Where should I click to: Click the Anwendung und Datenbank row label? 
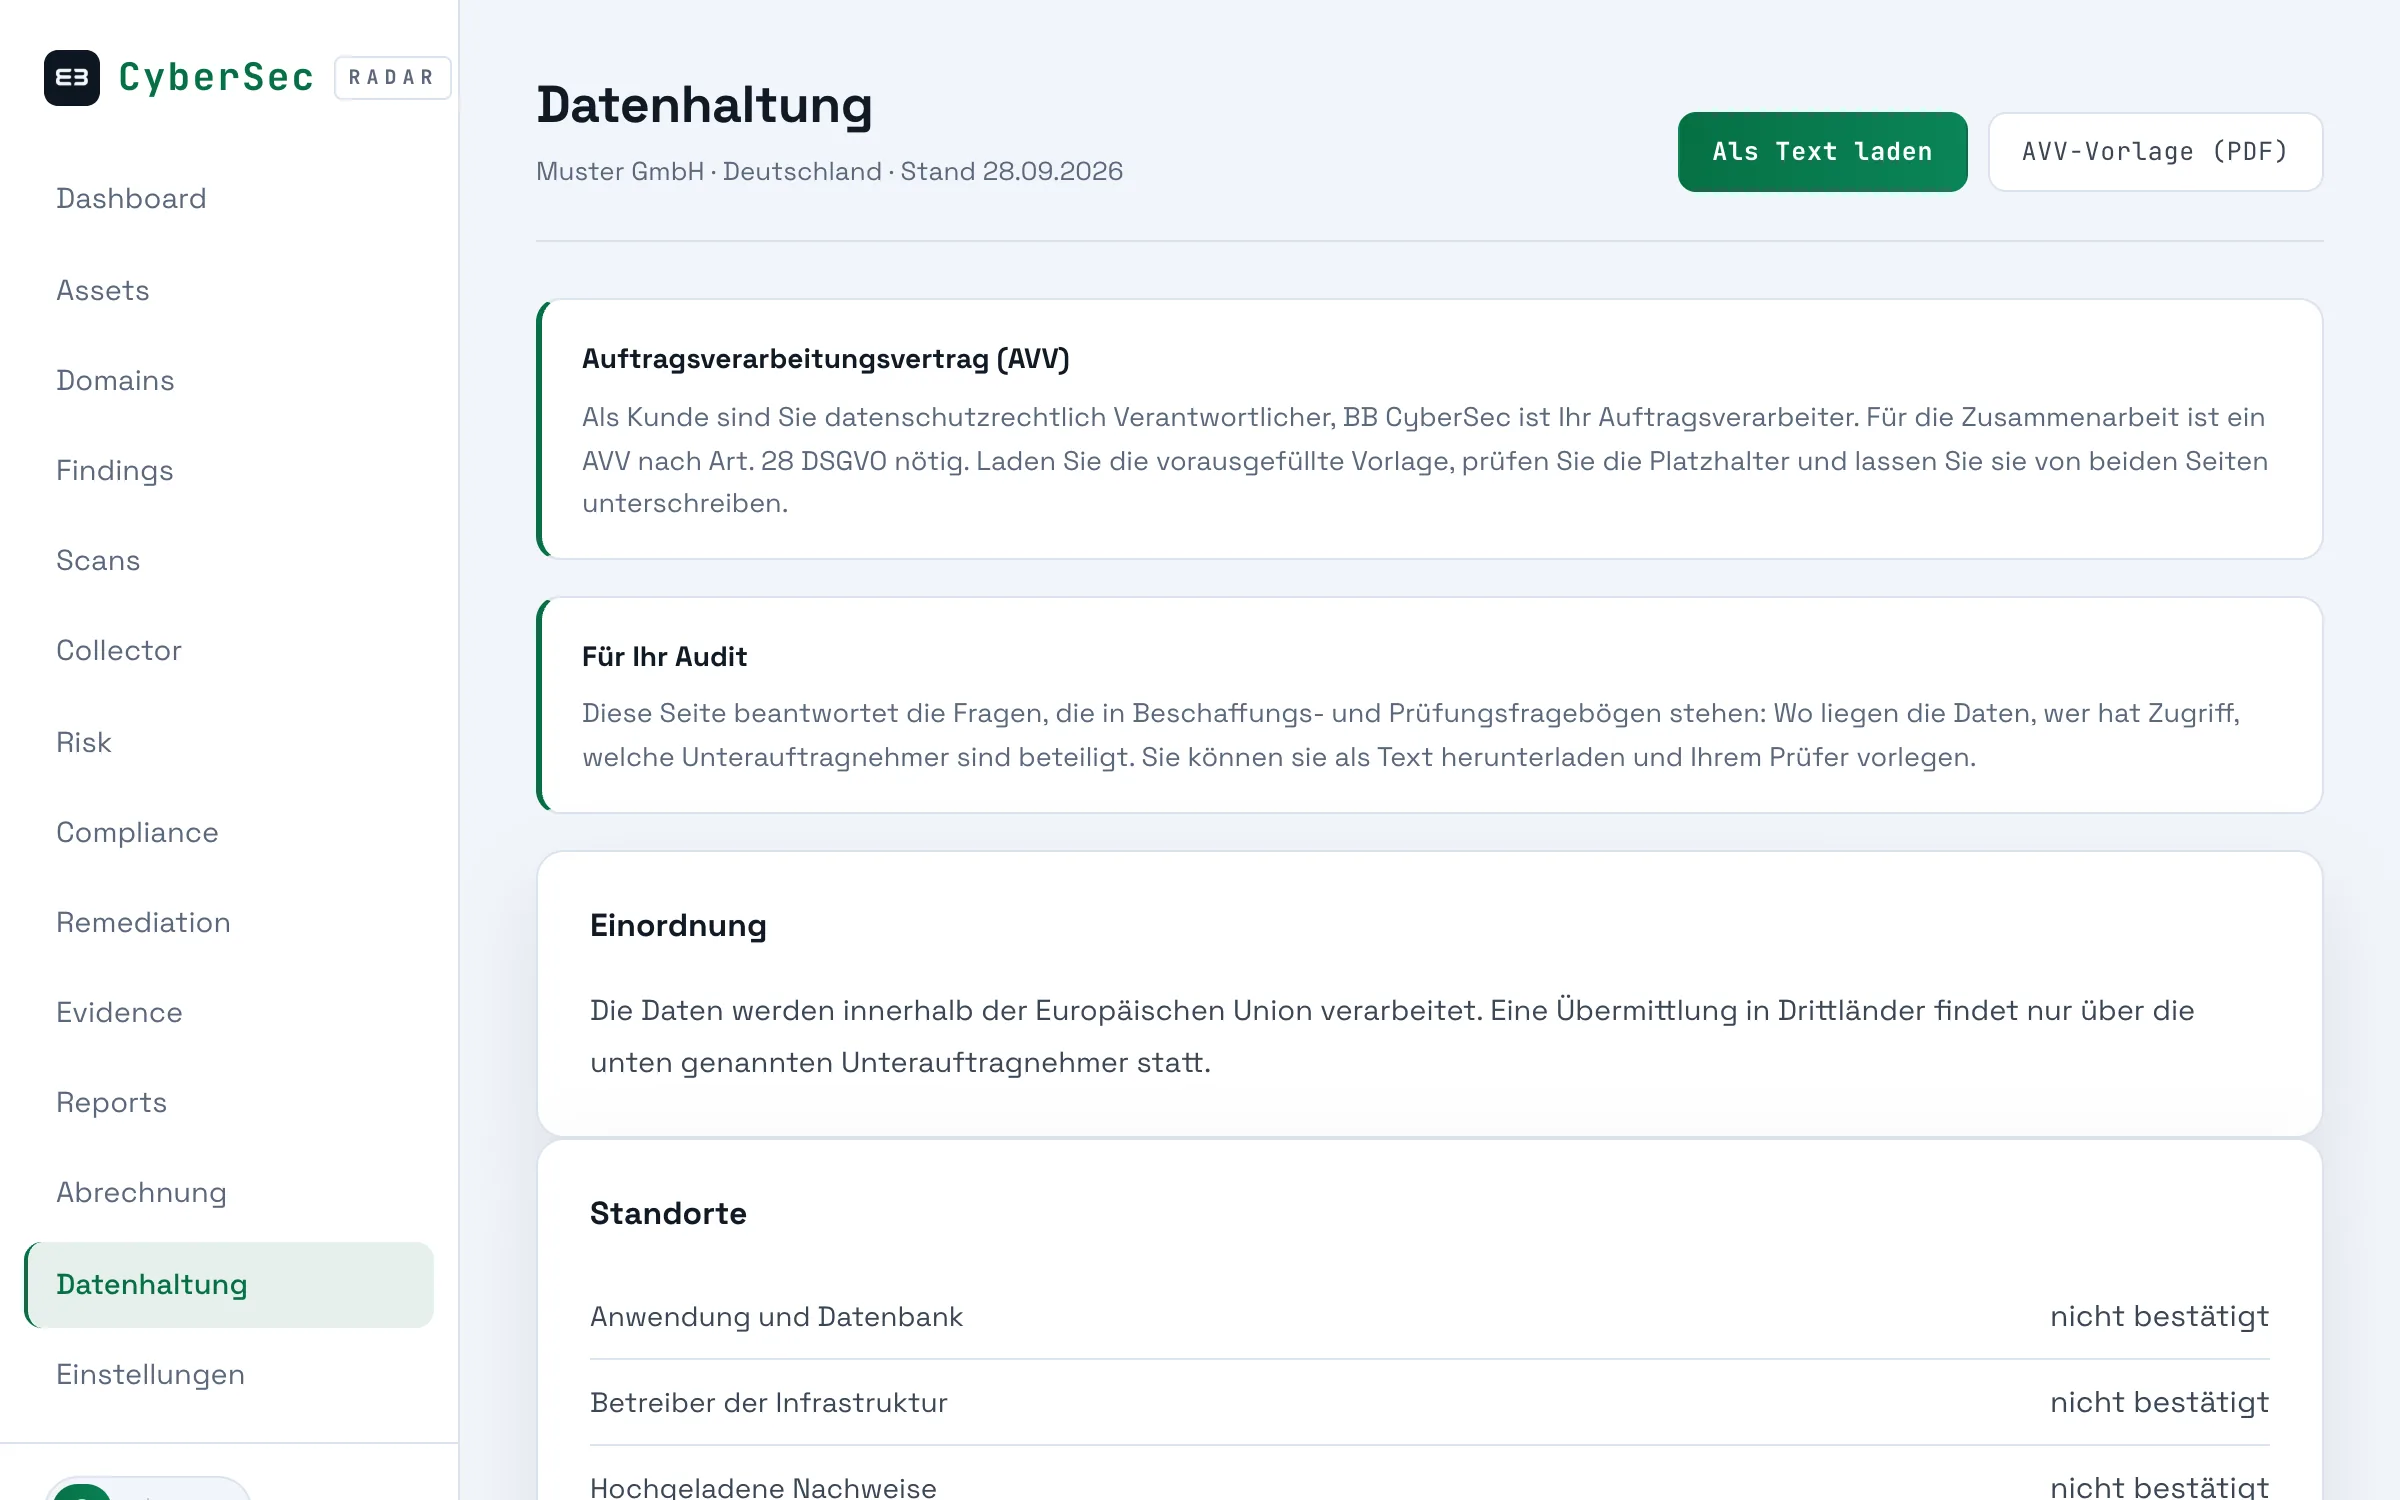click(776, 1317)
